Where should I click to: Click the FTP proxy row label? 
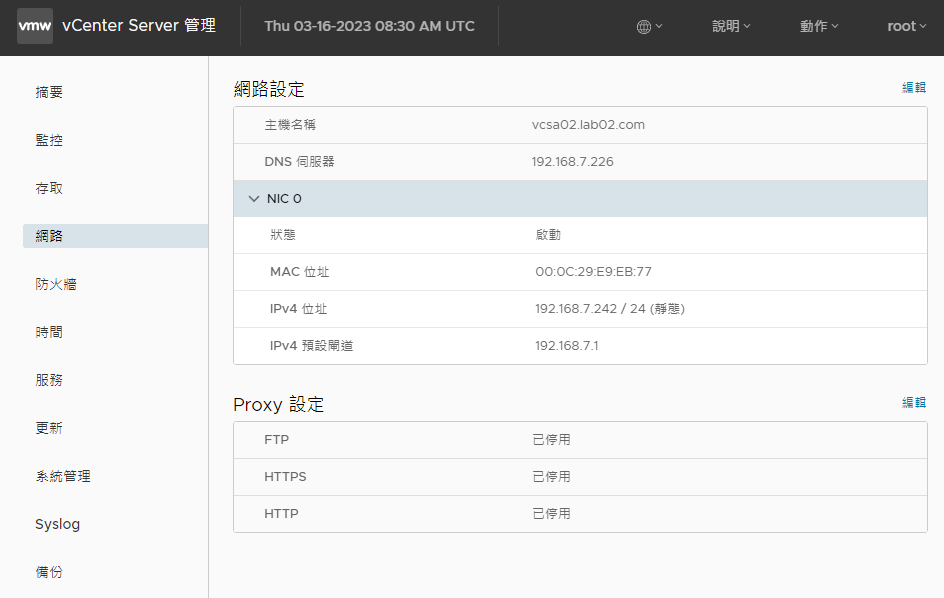pos(277,440)
